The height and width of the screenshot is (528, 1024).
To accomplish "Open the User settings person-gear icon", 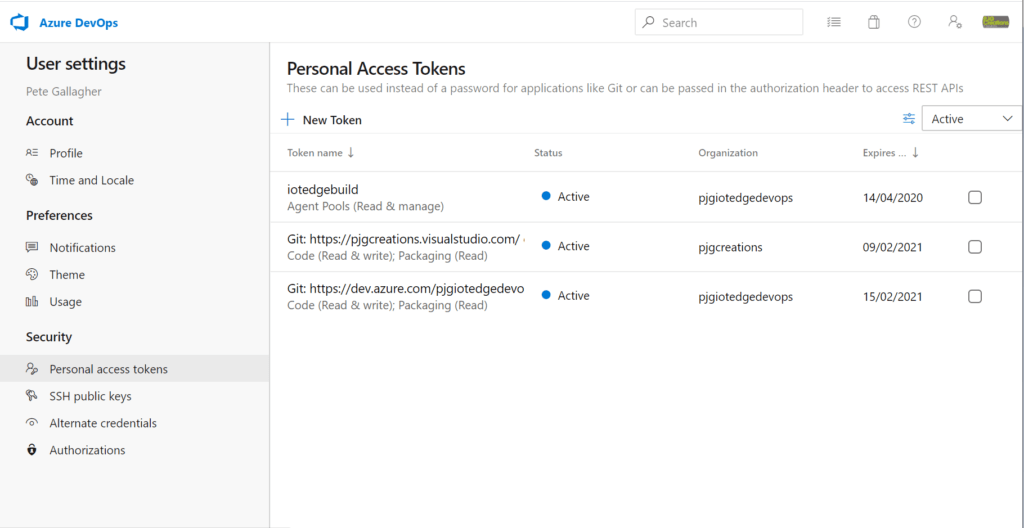I will pyautogui.click(x=954, y=22).
